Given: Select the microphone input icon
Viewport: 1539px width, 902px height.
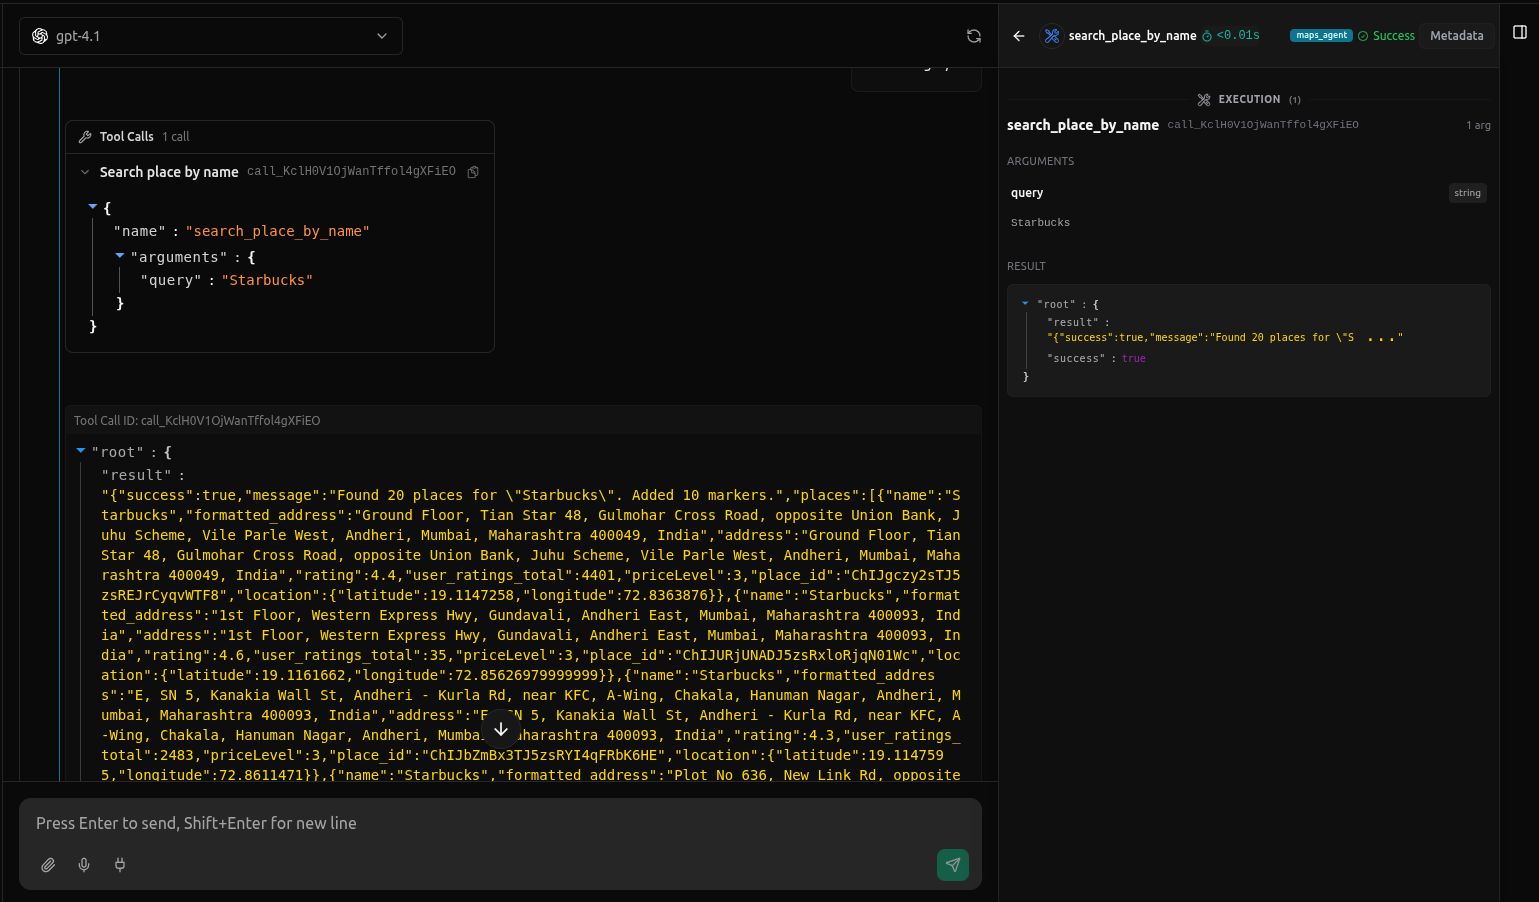Looking at the screenshot, I should (x=83, y=864).
